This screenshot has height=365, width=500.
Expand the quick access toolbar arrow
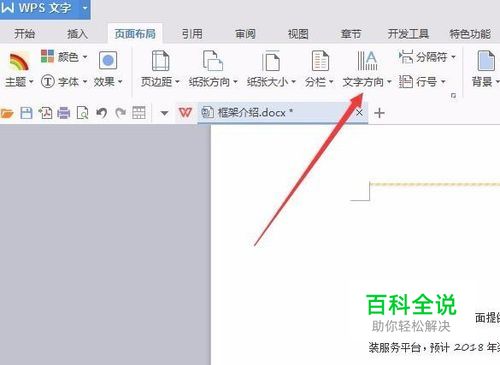pos(164,113)
